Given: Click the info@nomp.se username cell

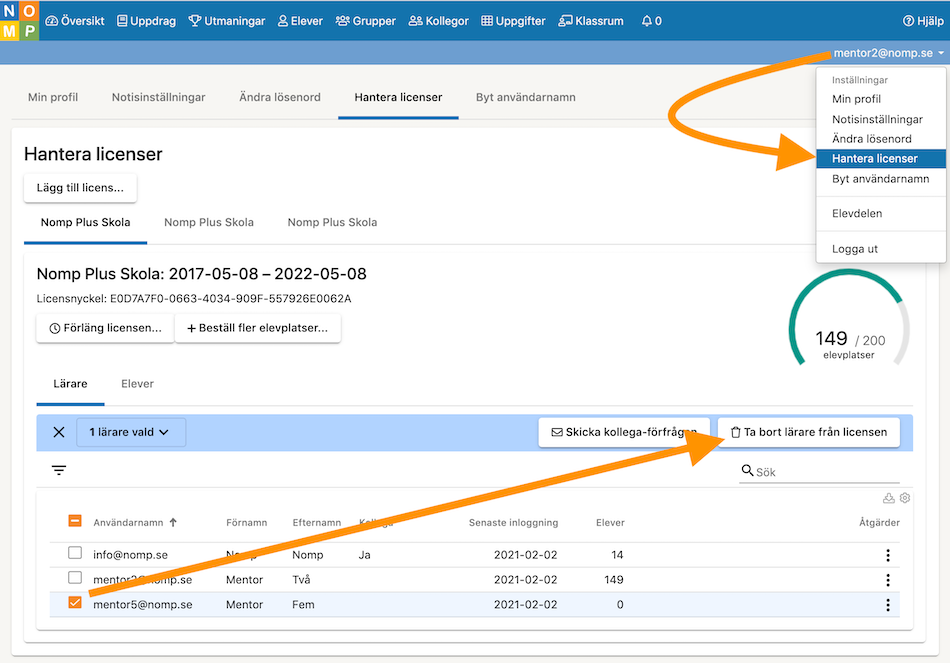Looking at the screenshot, I should tap(130, 555).
